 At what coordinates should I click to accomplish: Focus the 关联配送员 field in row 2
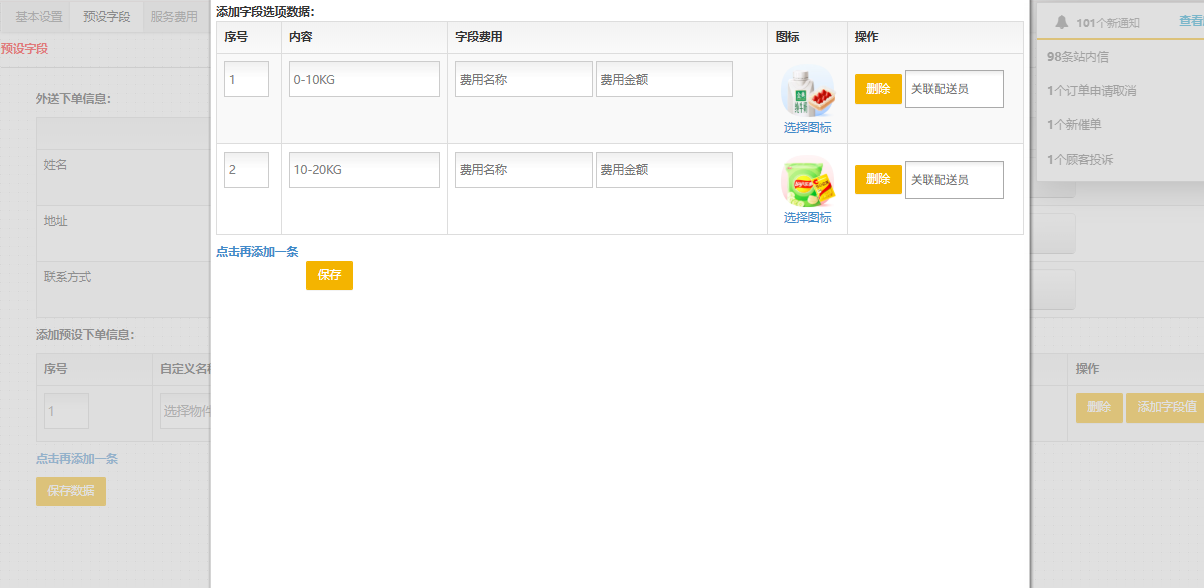(953, 180)
